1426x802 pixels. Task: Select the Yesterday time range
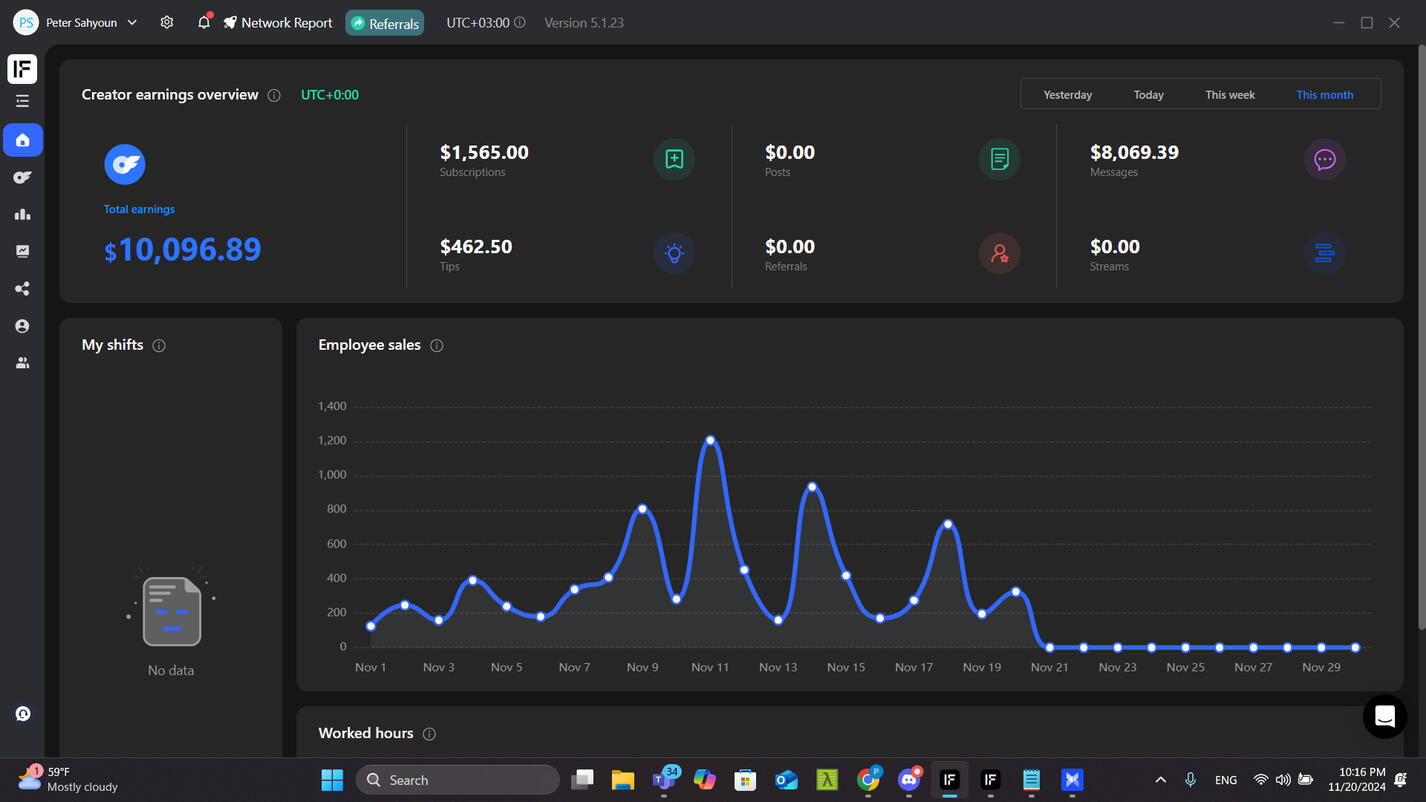pyautogui.click(x=1067, y=95)
